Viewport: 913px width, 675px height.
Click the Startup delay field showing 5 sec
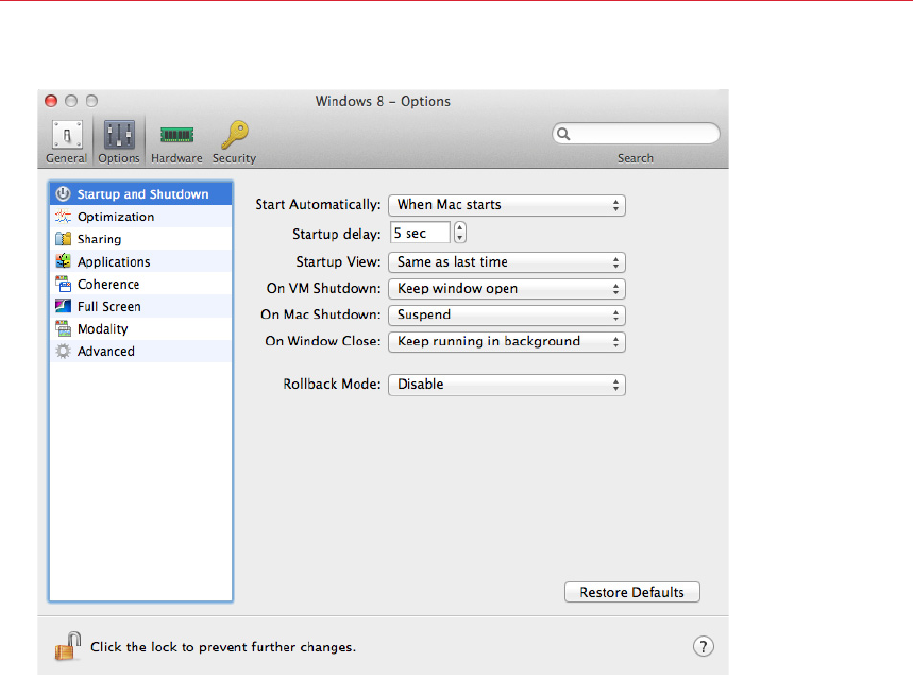coord(420,233)
